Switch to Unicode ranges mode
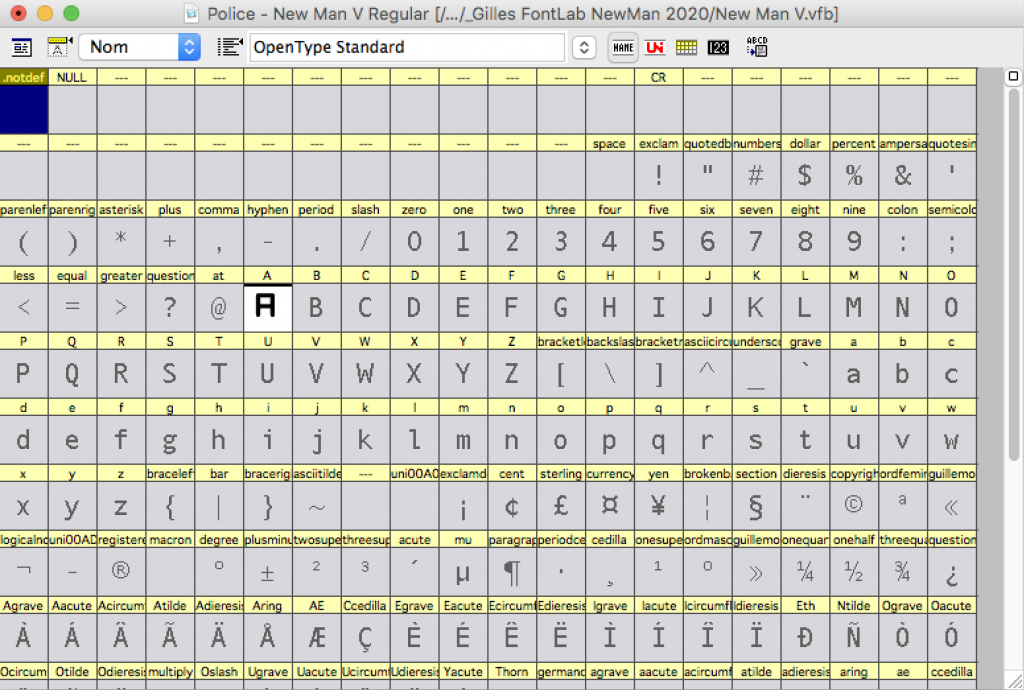Viewport: 1024px width, 690px height. (x=655, y=47)
